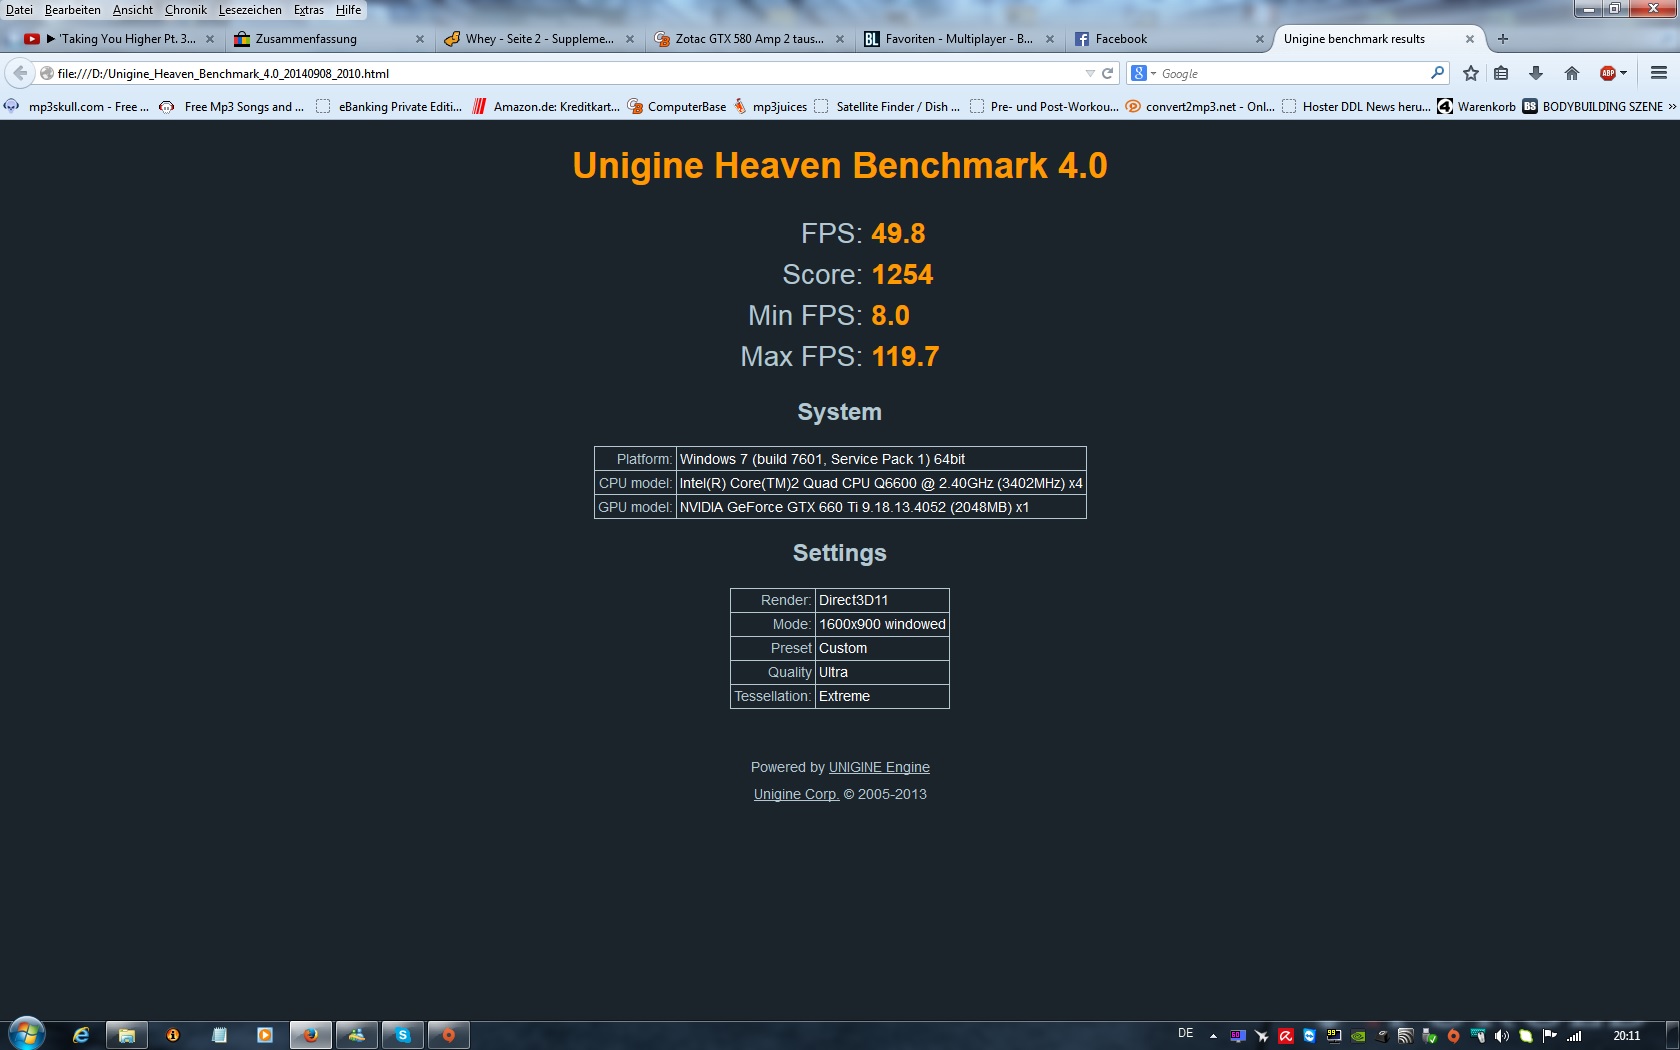
Task: Click the DE language indicator
Action: click(x=1186, y=1034)
